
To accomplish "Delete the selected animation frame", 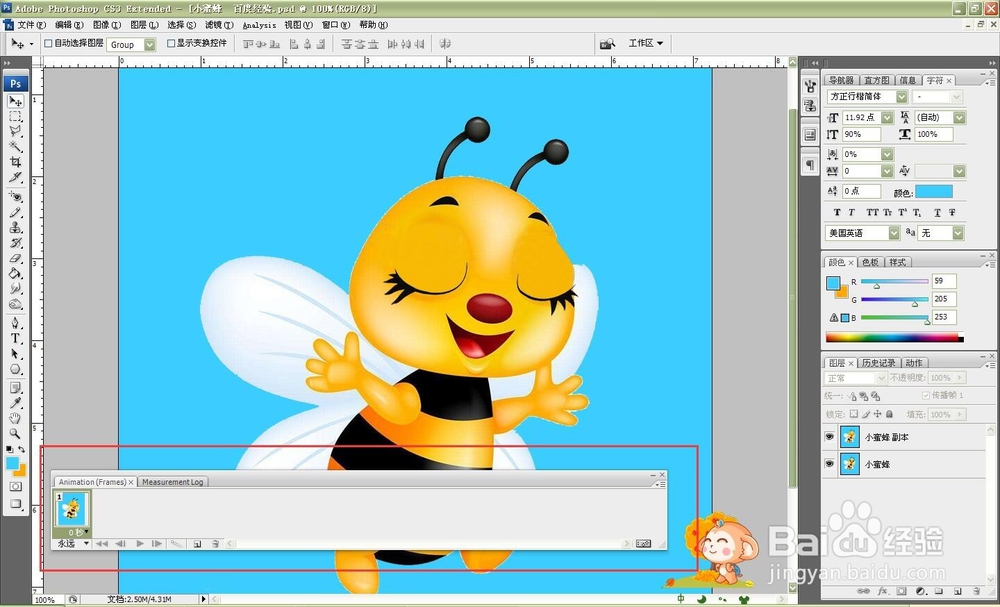I will pyautogui.click(x=215, y=544).
